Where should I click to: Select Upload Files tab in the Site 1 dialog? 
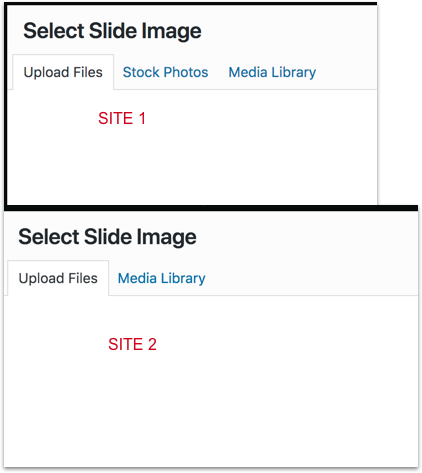(63, 72)
